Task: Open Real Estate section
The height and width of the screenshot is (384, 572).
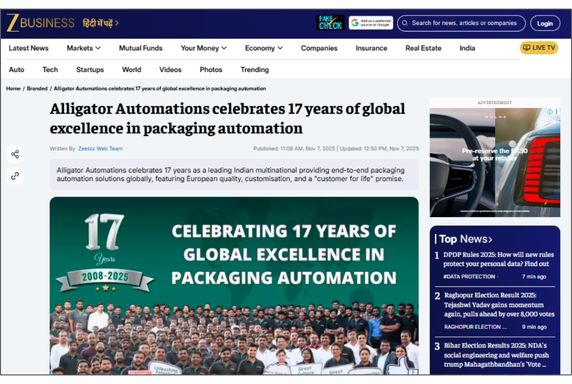Action: (423, 48)
